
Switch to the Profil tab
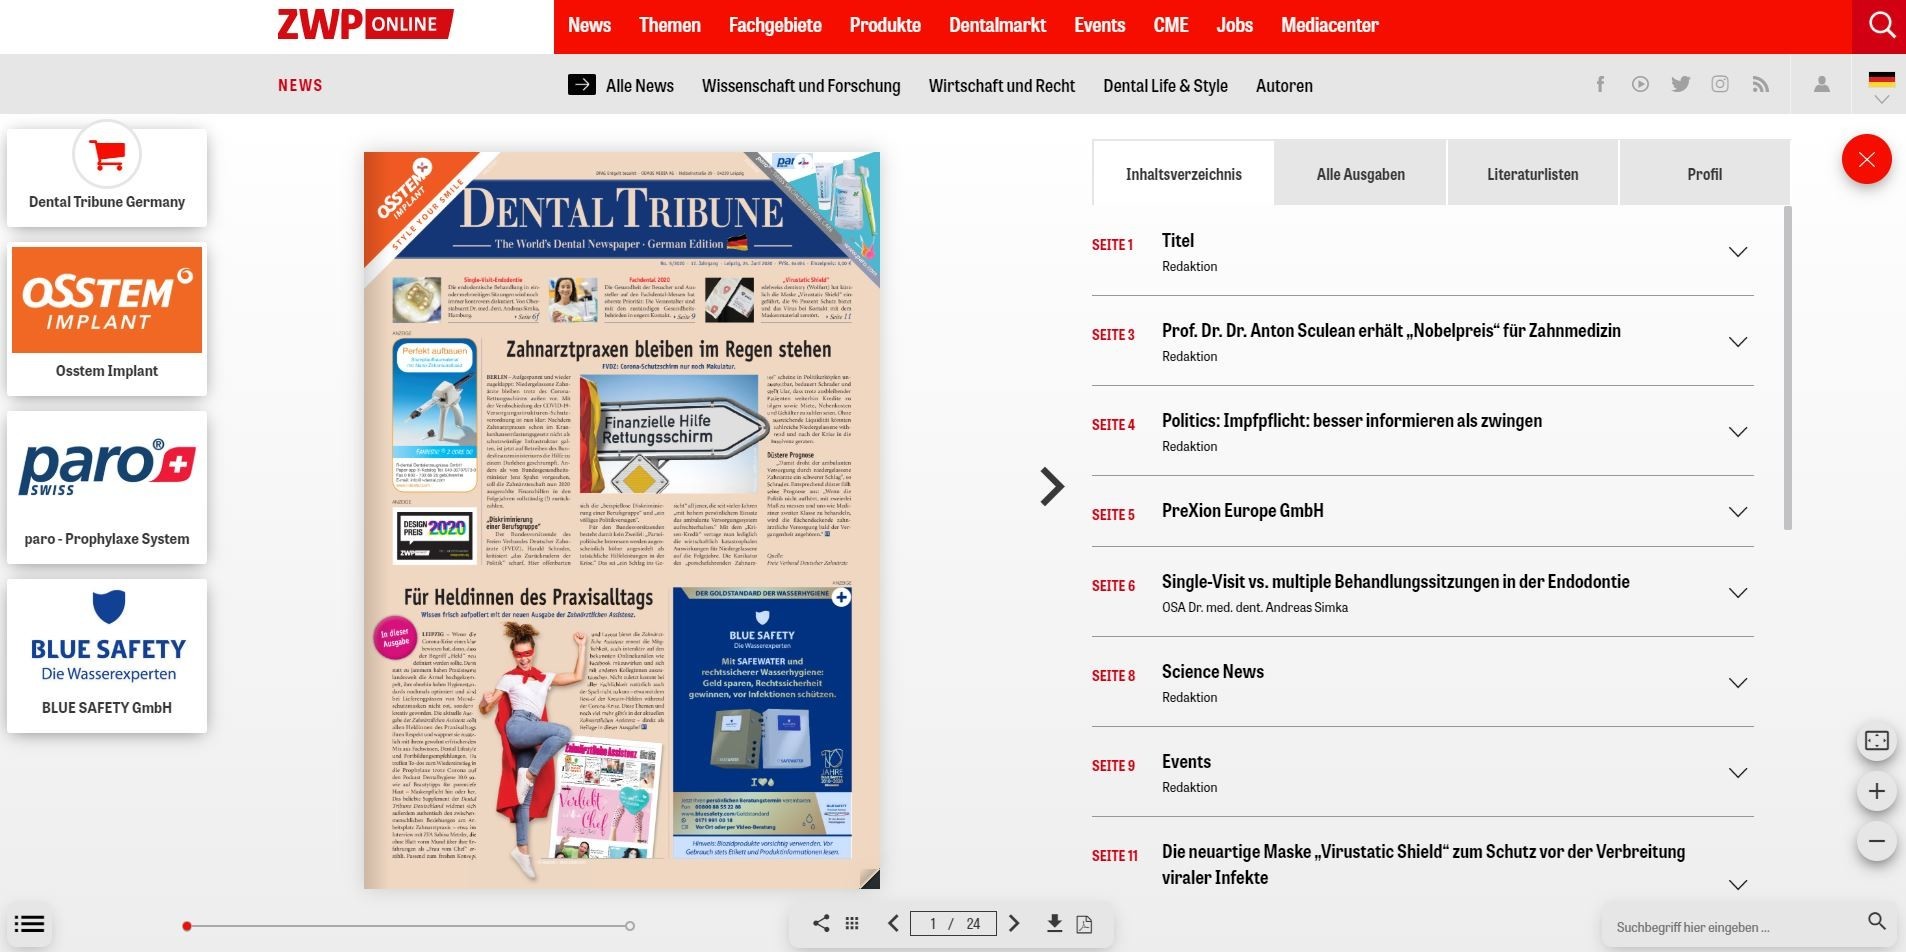pyautogui.click(x=1704, y=173)
